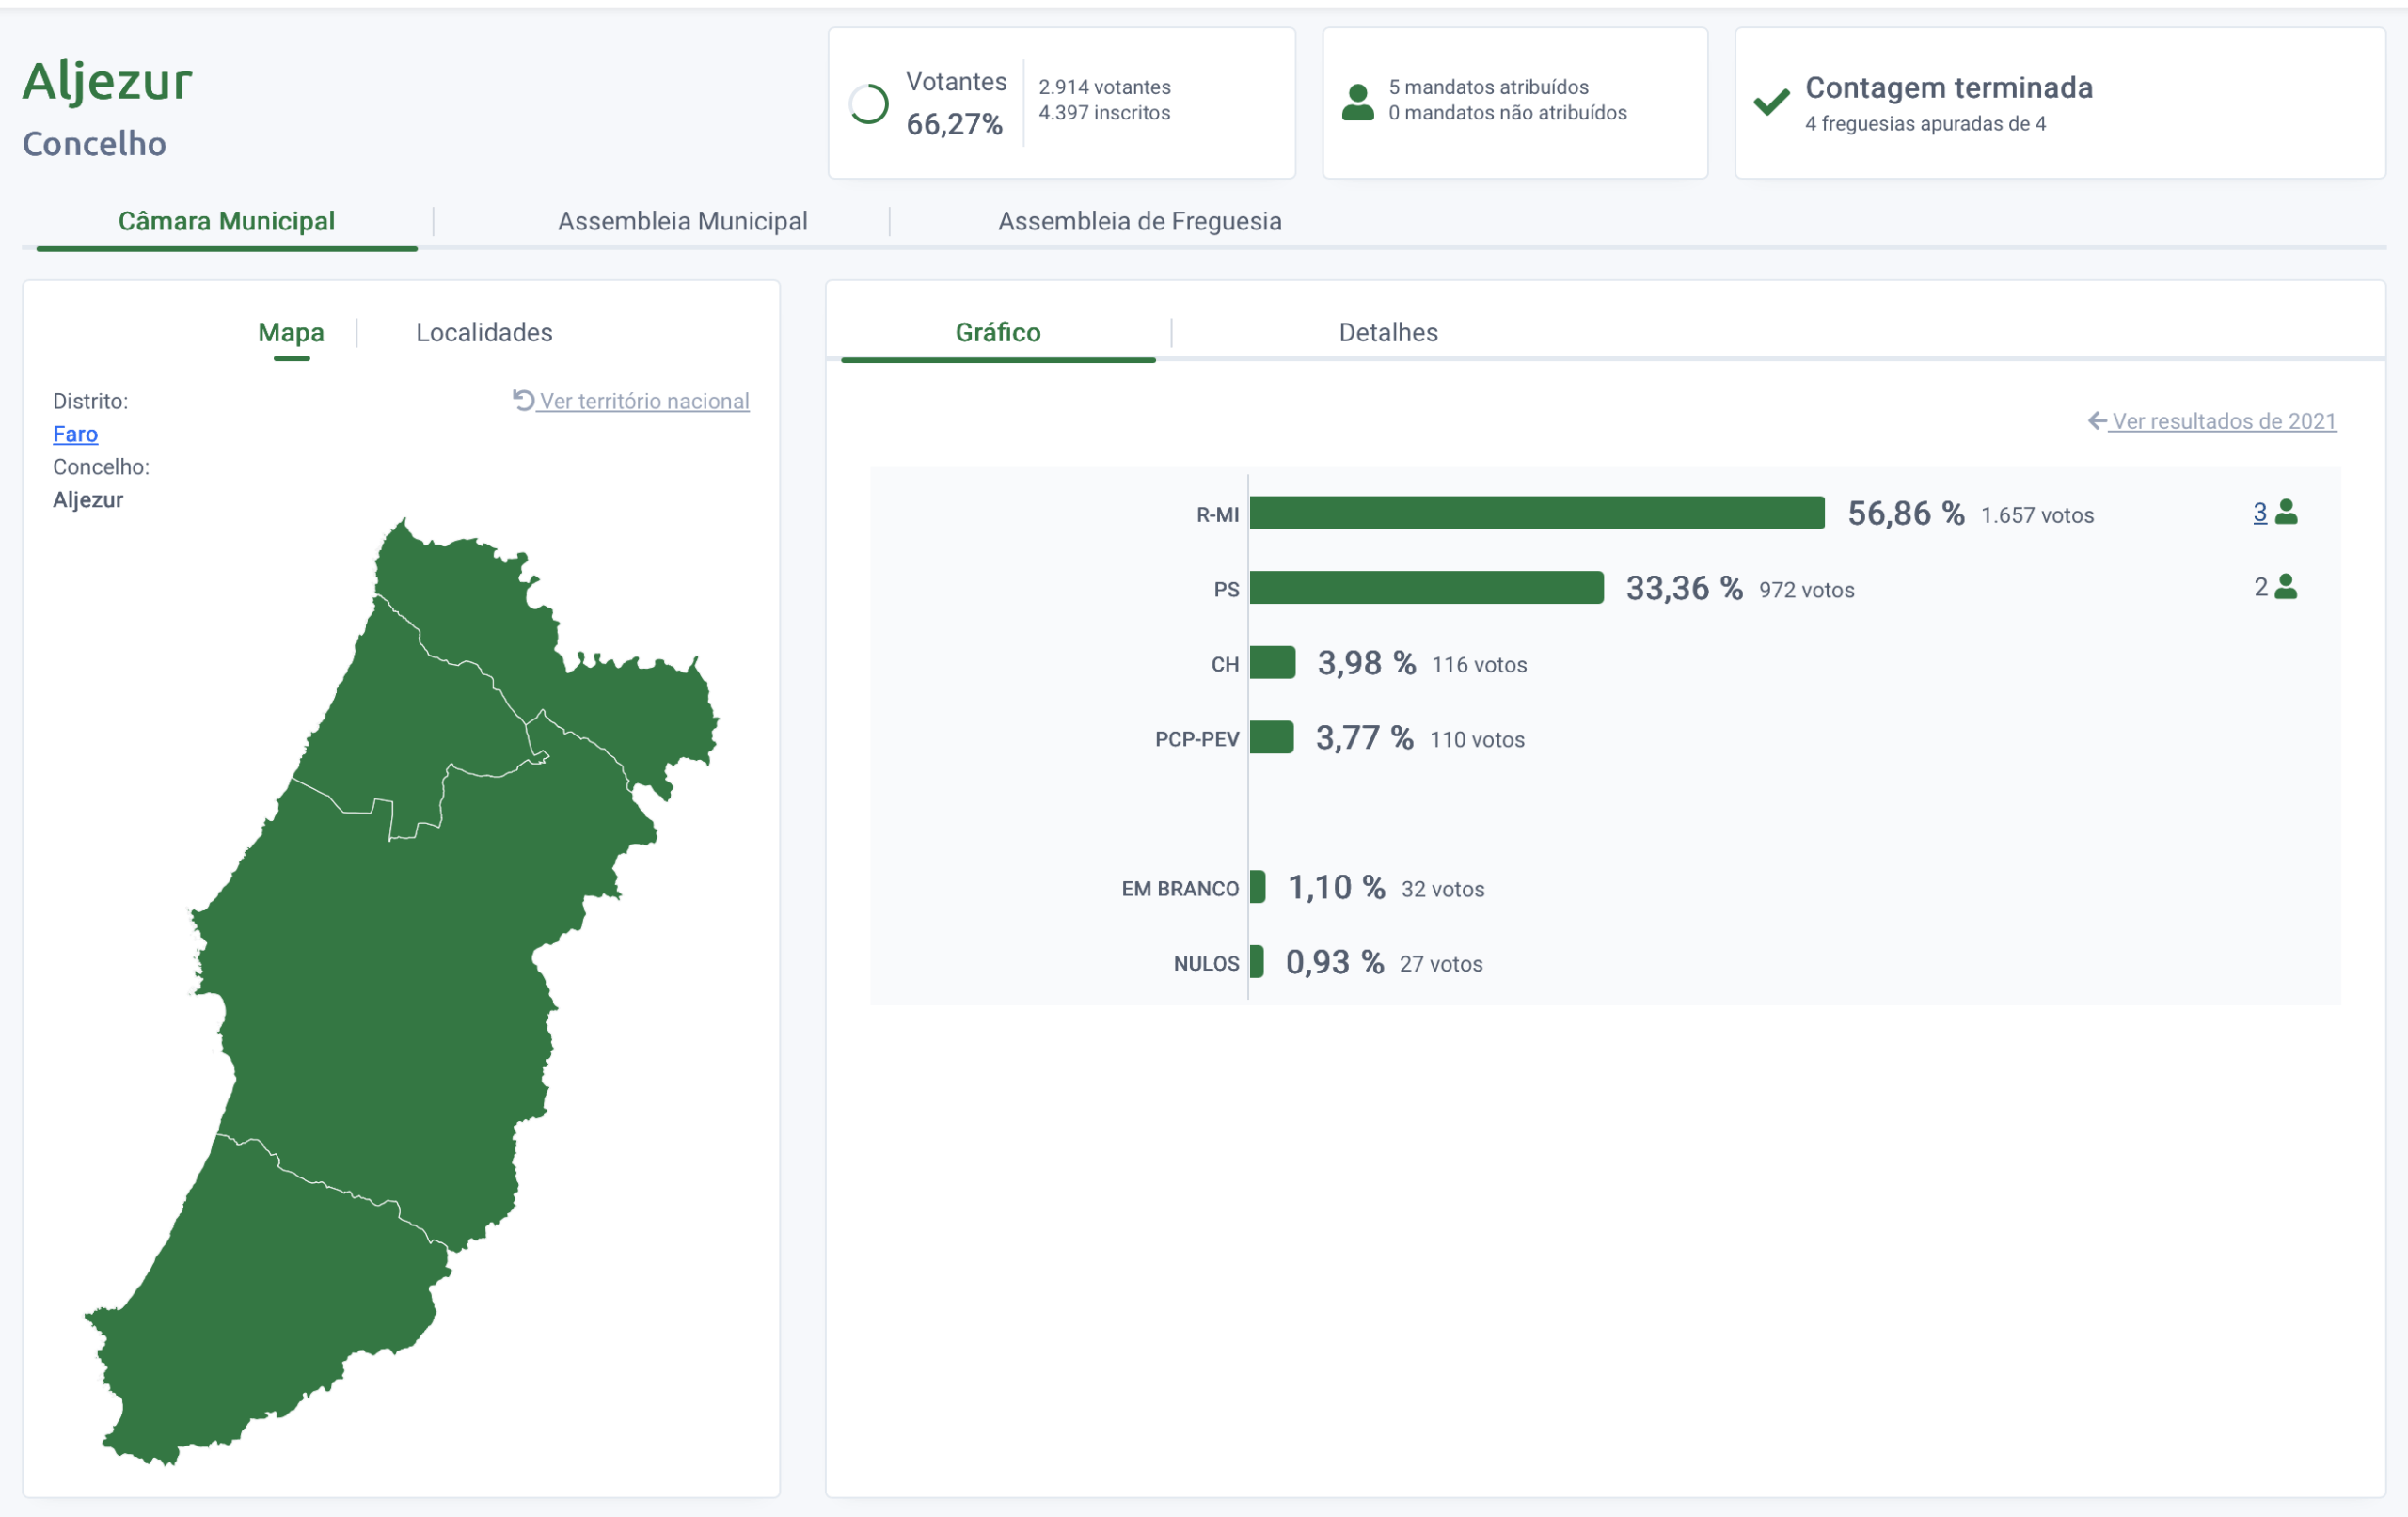Click the person icon in the PS row
2408x1517 pixels.
pos(2286,587)
